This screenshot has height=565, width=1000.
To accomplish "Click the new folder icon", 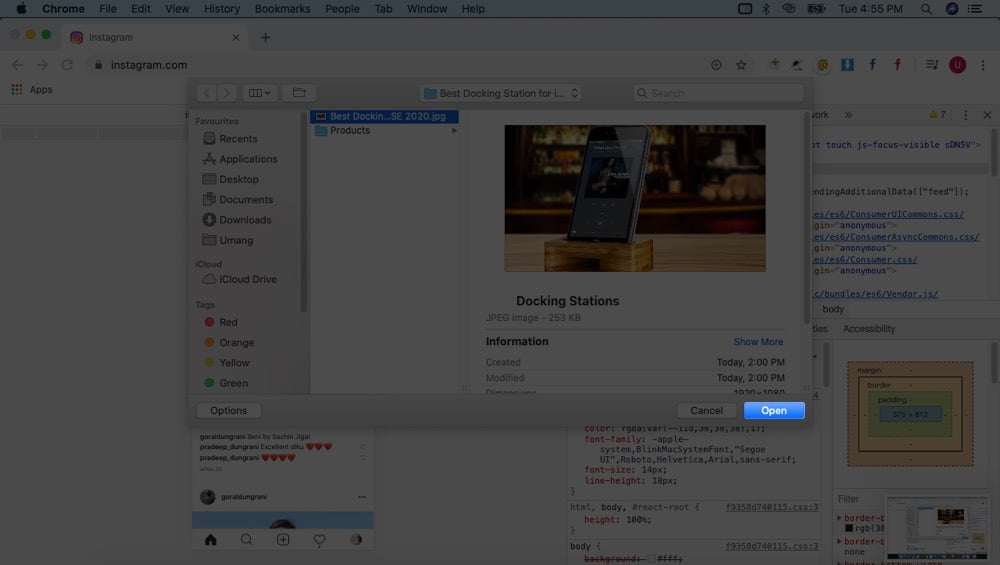I will (x=299, y=93).
